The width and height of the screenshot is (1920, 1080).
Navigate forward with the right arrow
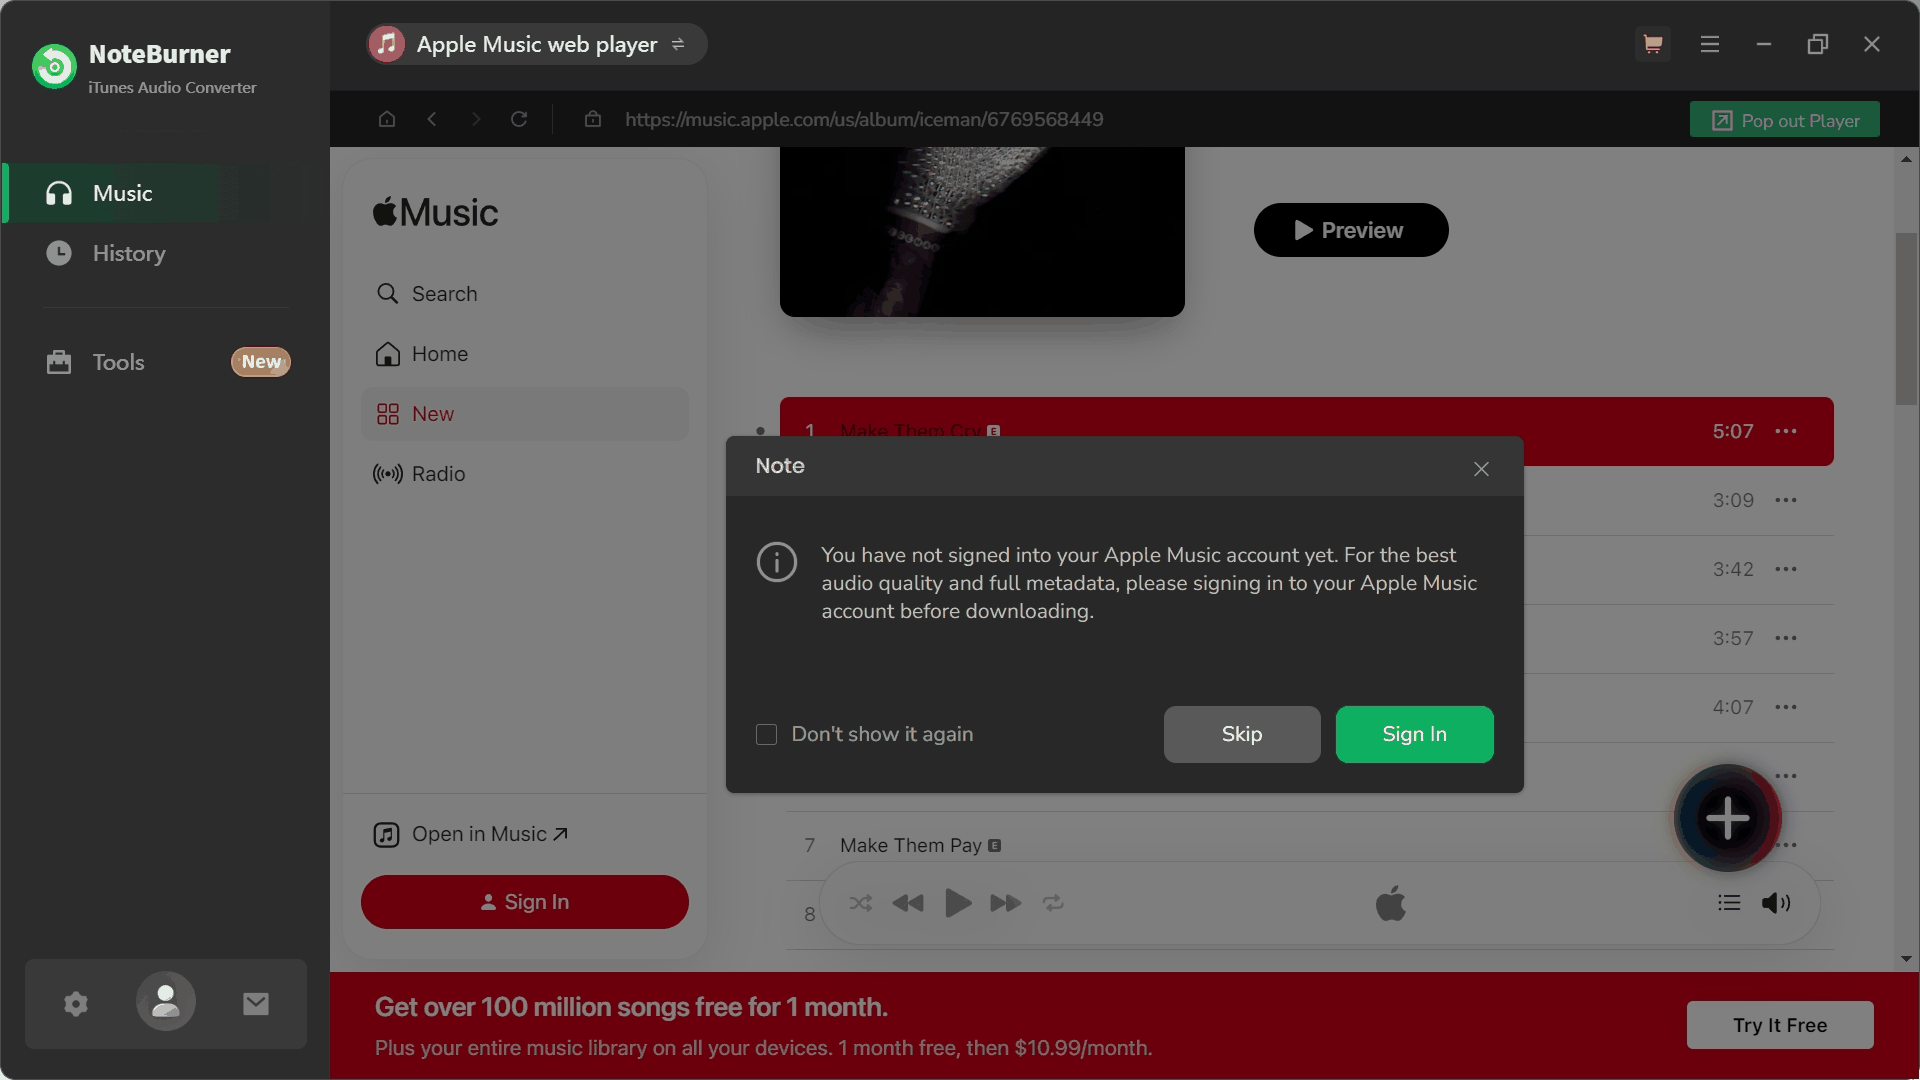click(x=476, y=119)
